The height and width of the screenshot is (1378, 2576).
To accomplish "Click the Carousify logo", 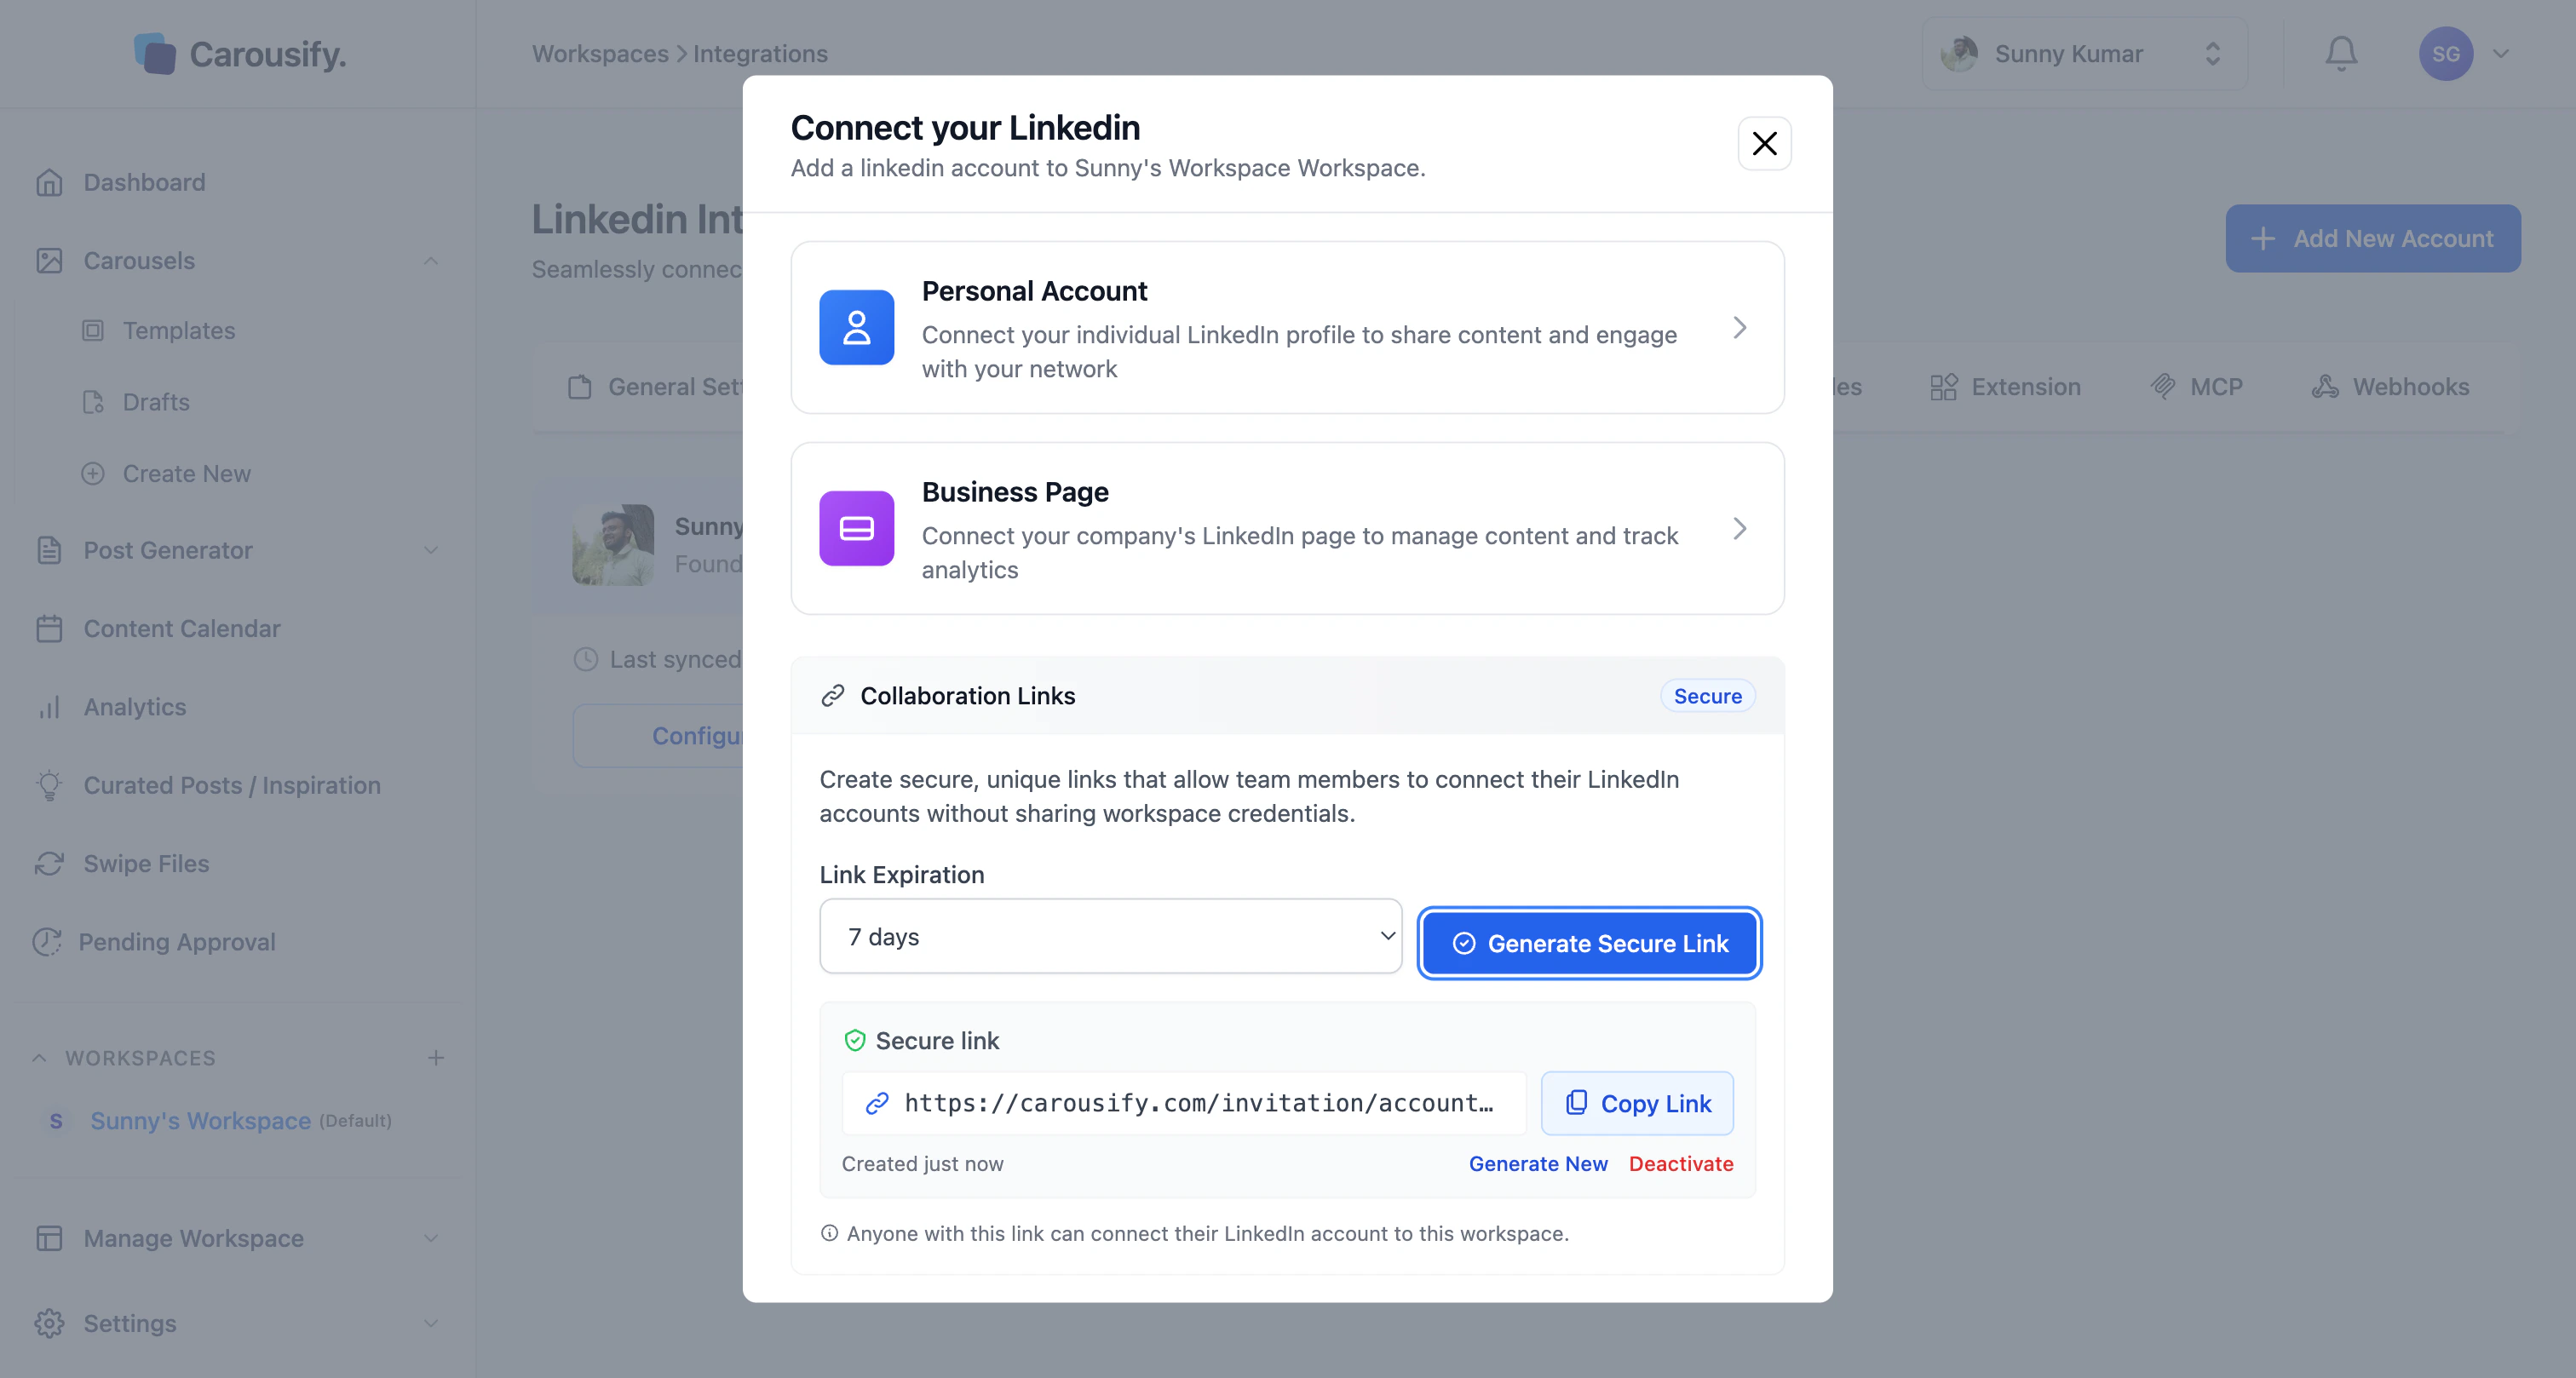I will click(240, 53).
